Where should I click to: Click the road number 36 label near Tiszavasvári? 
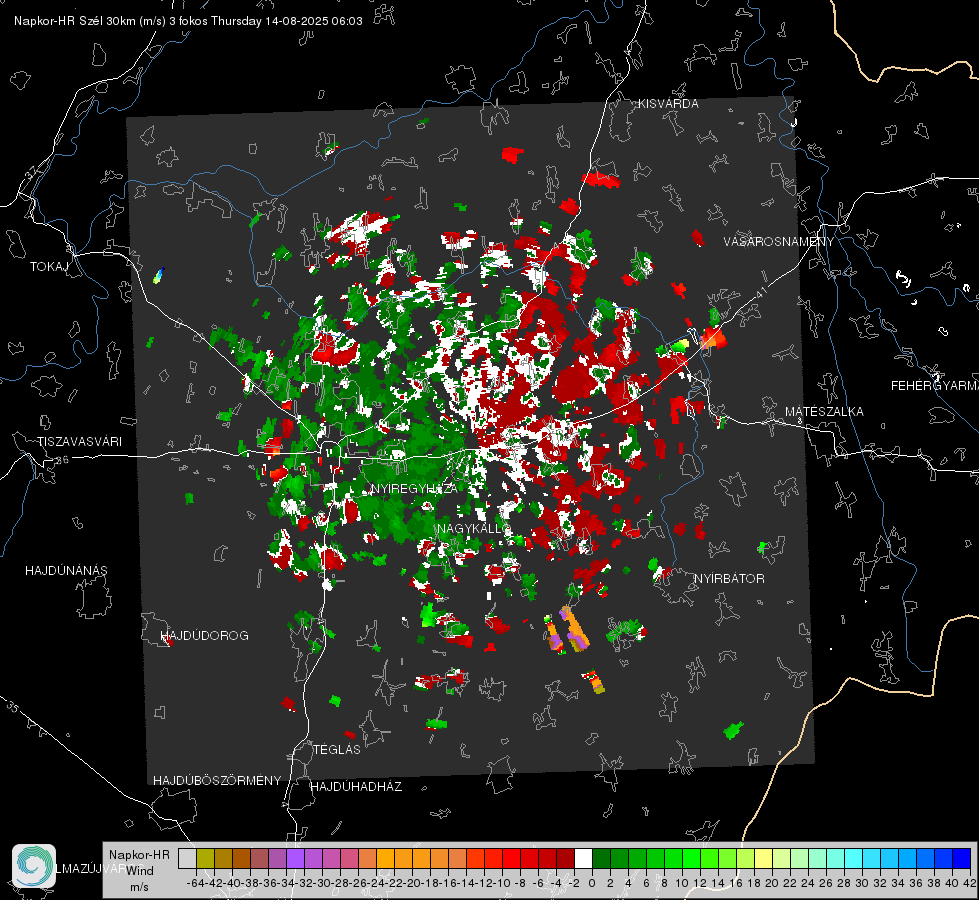62,460
